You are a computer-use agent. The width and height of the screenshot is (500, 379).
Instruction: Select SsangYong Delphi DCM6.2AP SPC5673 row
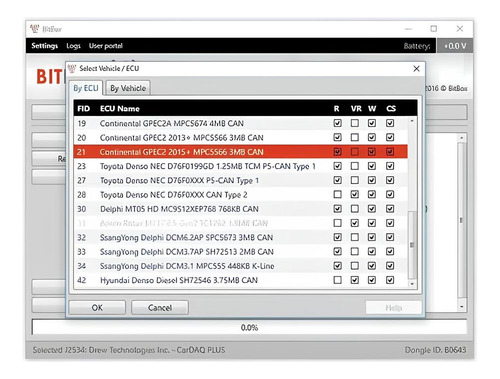click(x=240, y=237)
